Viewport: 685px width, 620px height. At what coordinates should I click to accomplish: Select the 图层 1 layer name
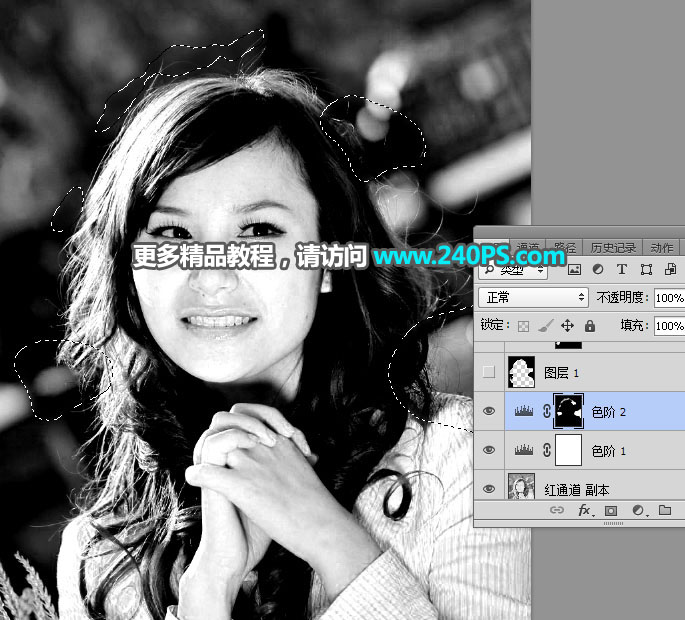[x=561, y=373]
